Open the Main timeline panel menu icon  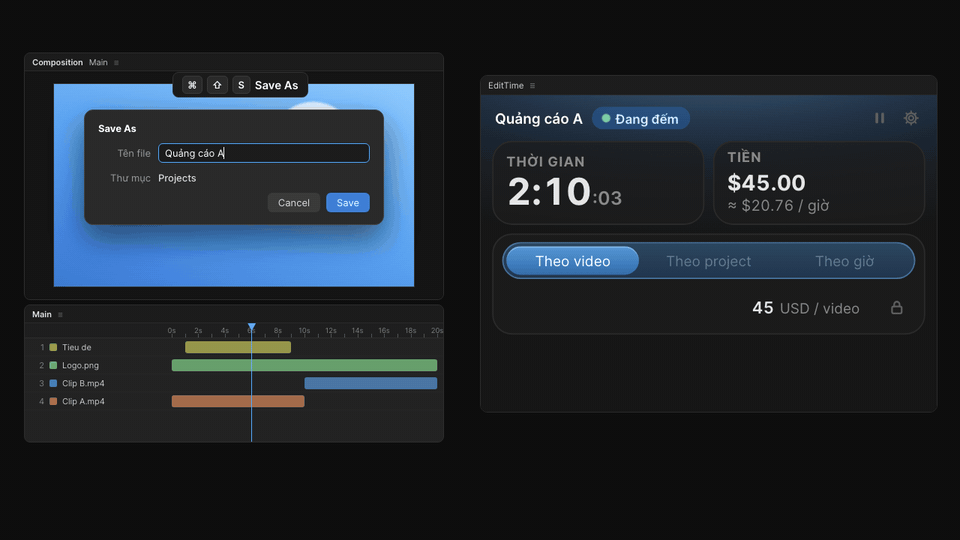click(x=60, y=315)
